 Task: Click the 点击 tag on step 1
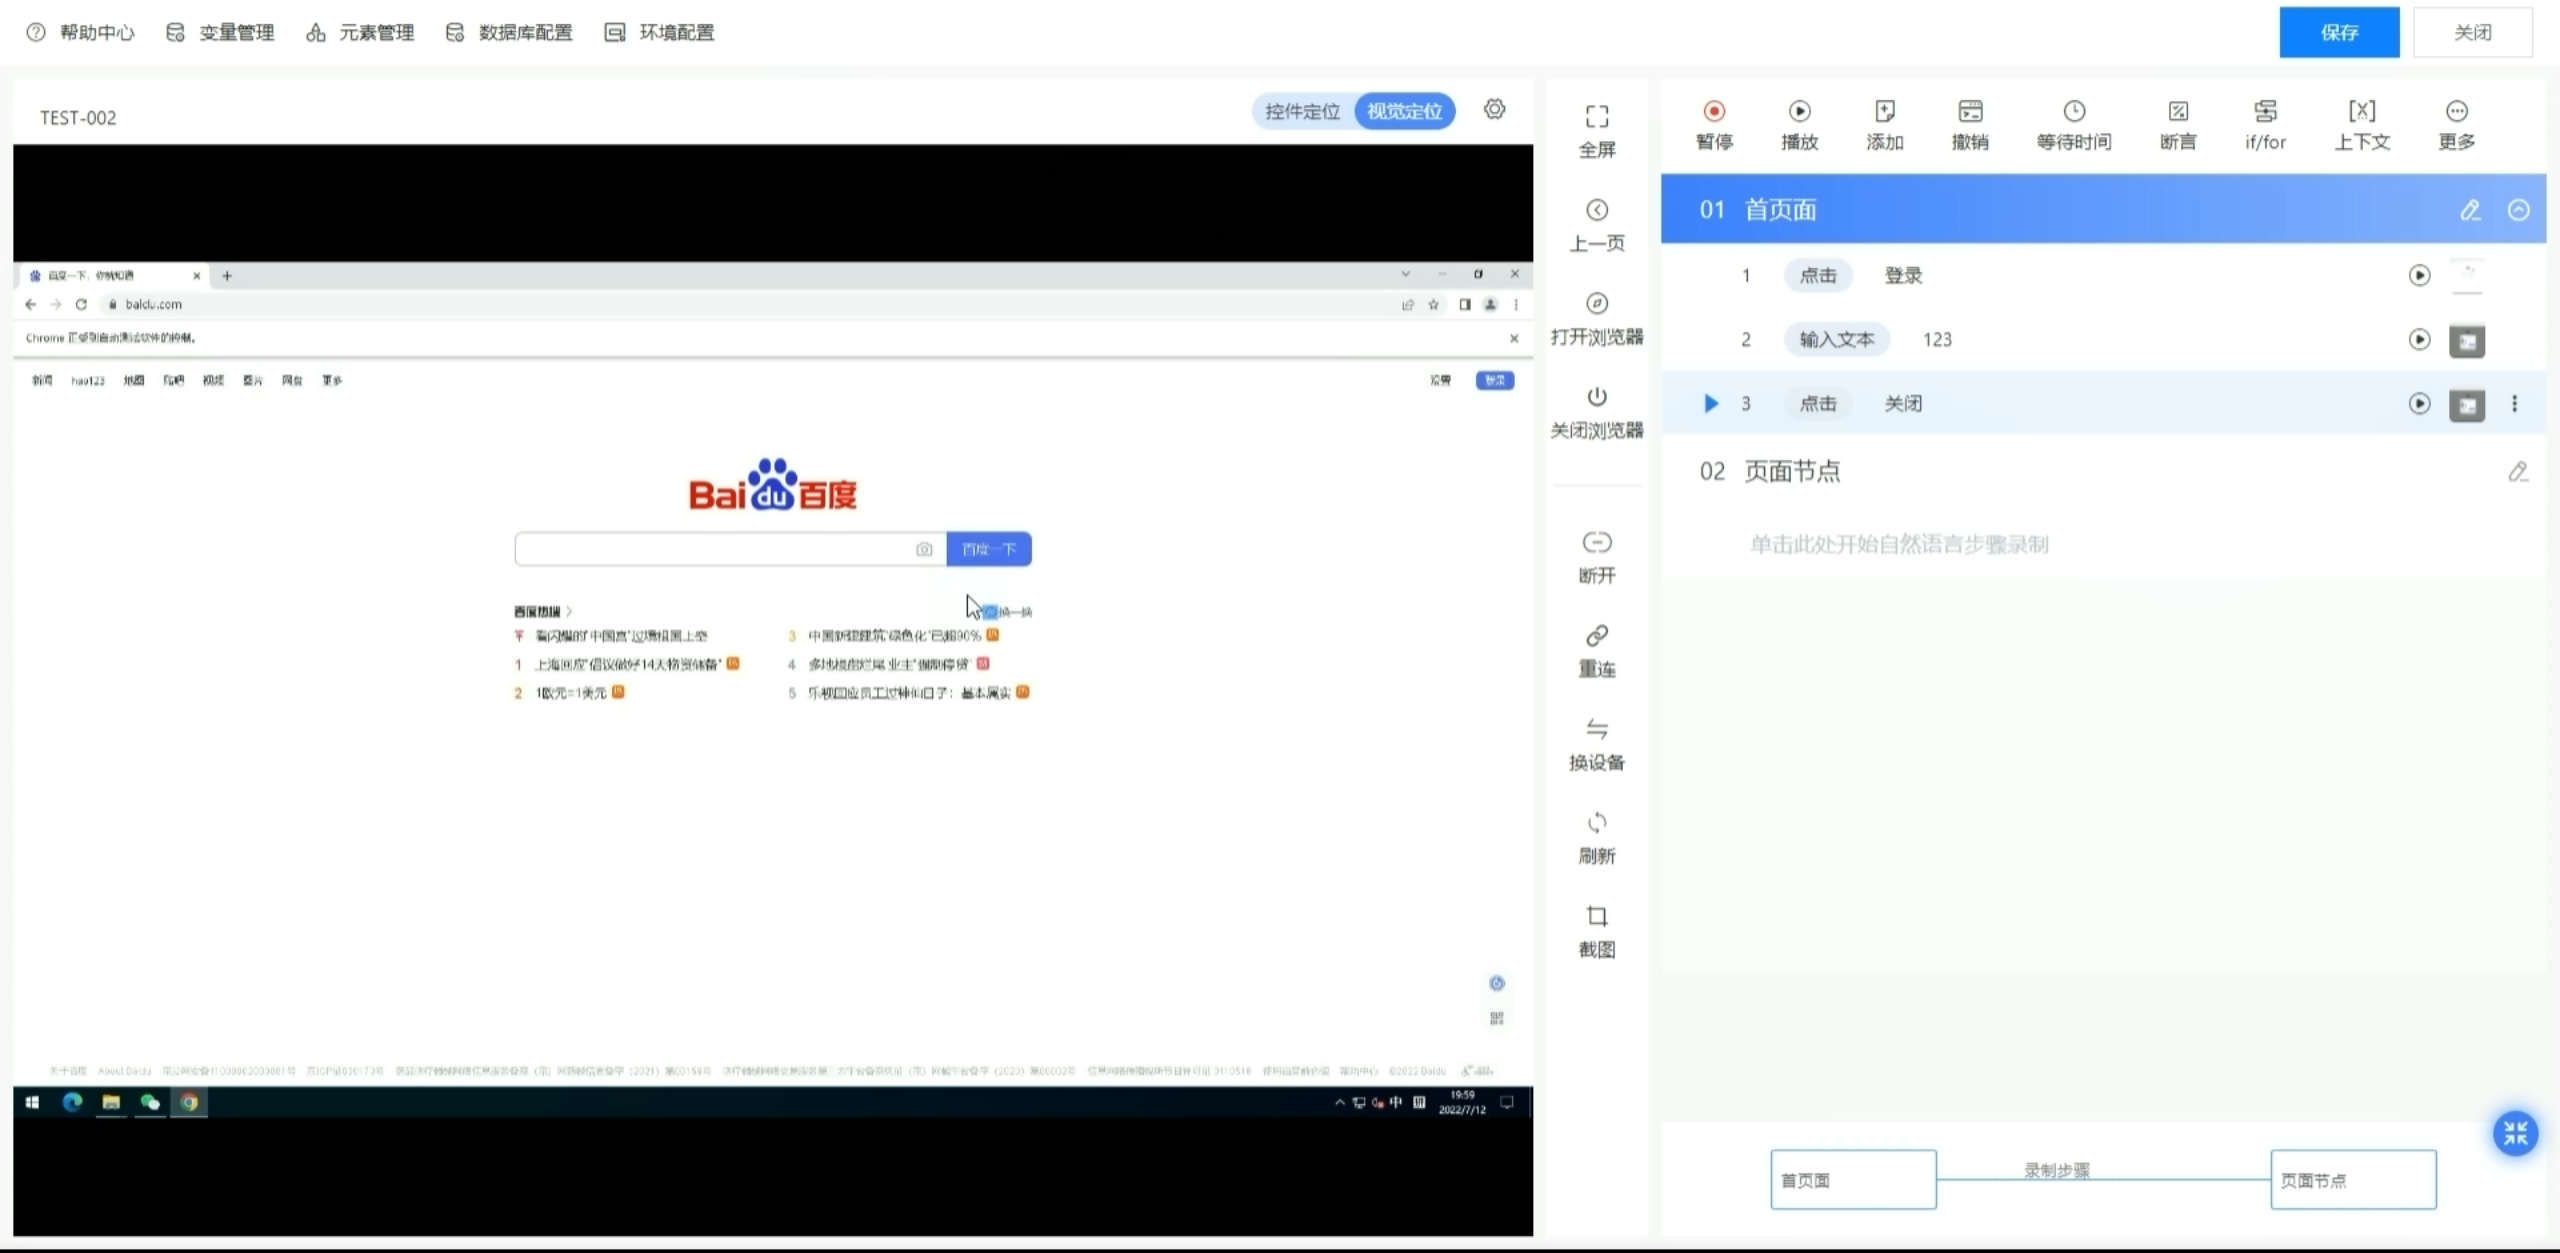point(1818,275)
